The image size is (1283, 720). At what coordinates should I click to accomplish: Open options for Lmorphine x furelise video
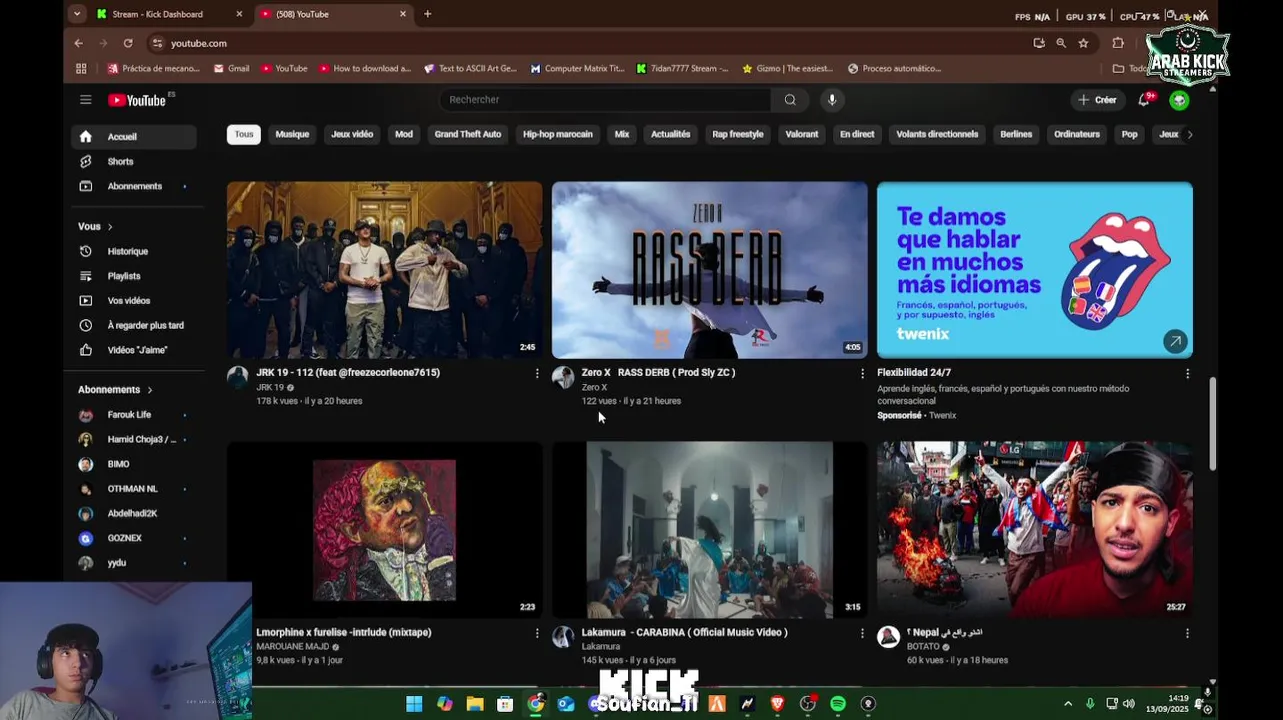pyautogui.click(x=537, y=633)
